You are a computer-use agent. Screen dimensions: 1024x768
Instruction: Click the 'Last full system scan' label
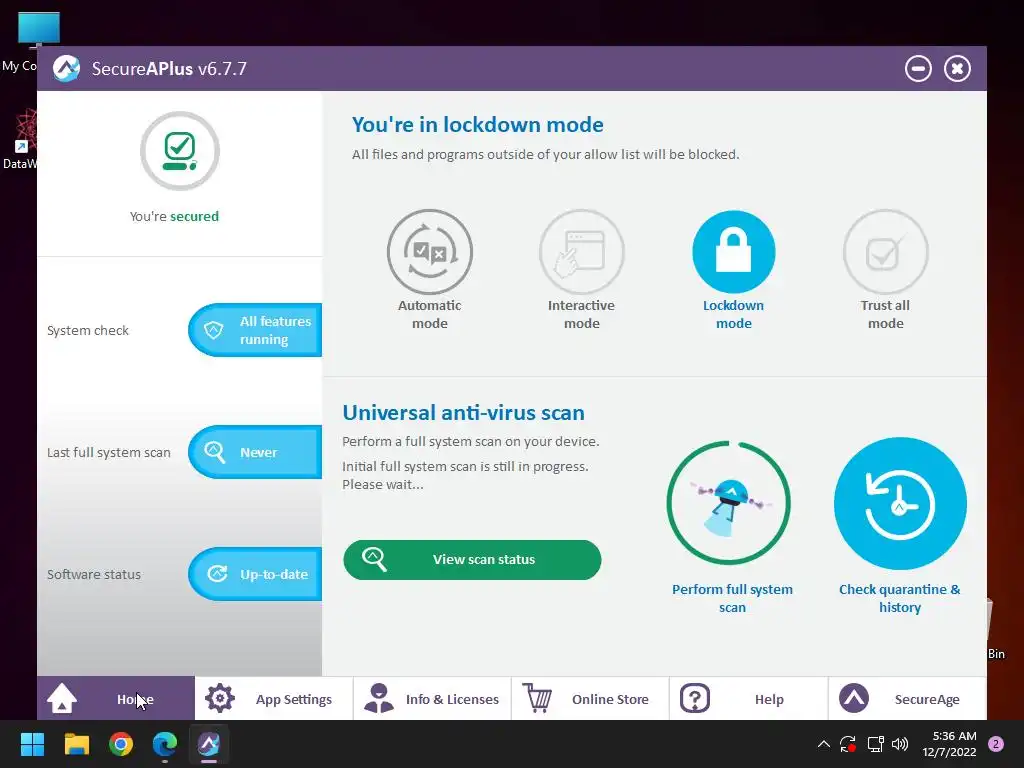coord(108,453)
